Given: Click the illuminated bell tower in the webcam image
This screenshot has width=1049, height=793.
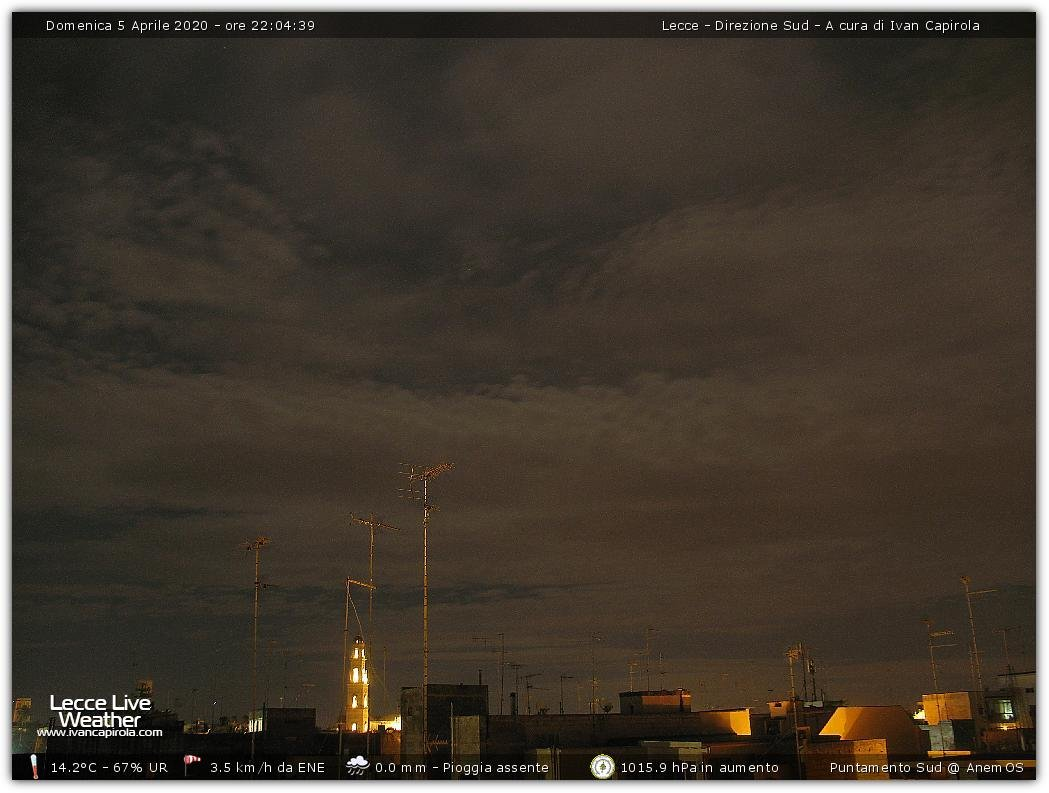Looking at the screenshot, I should pos(358,685).
